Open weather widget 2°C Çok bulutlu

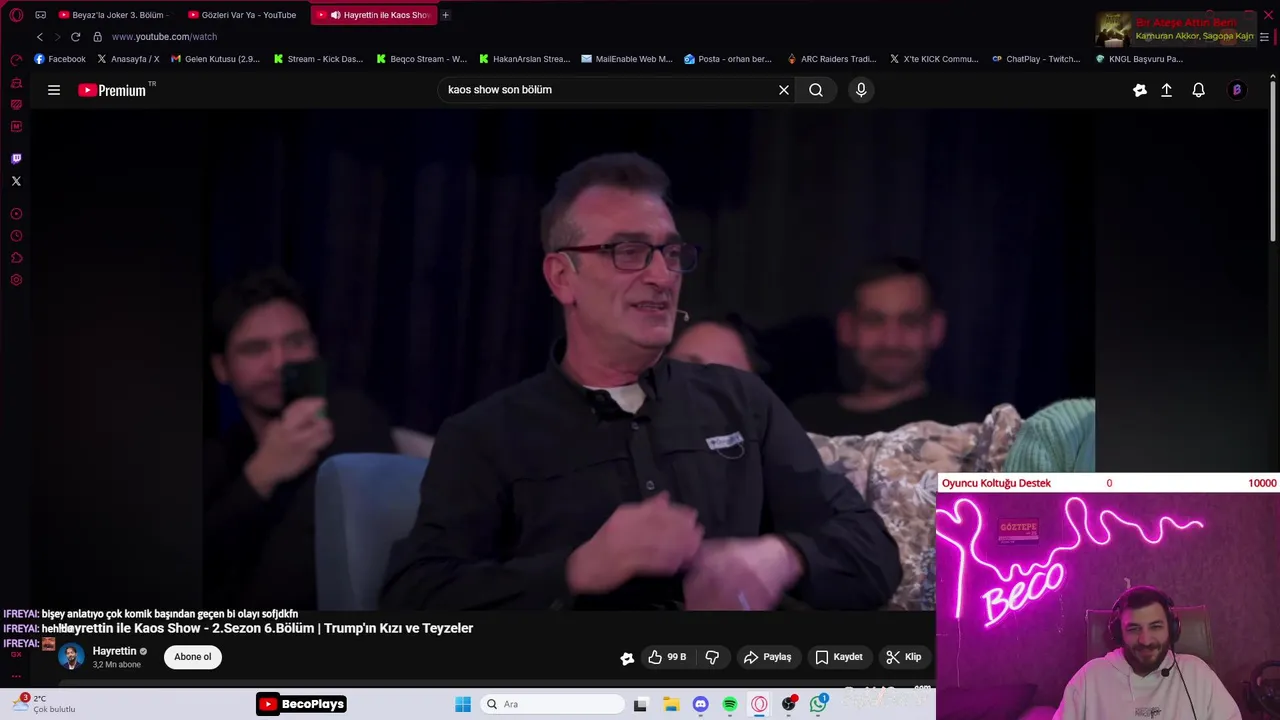point(42,704)
